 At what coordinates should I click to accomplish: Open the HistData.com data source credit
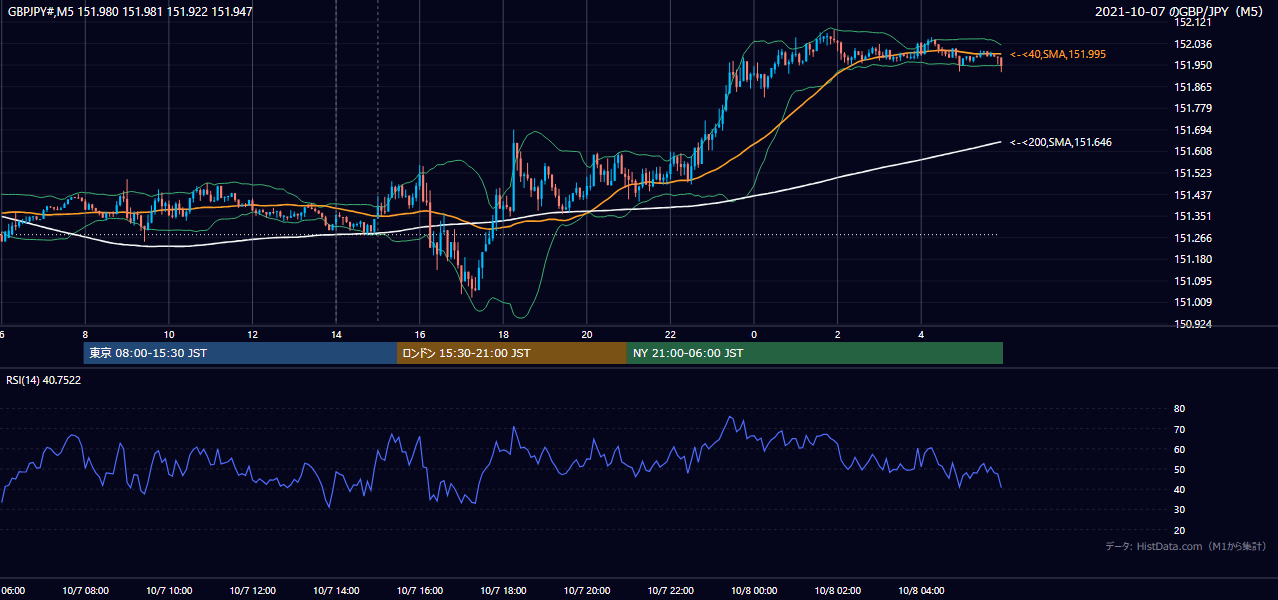1186,546
